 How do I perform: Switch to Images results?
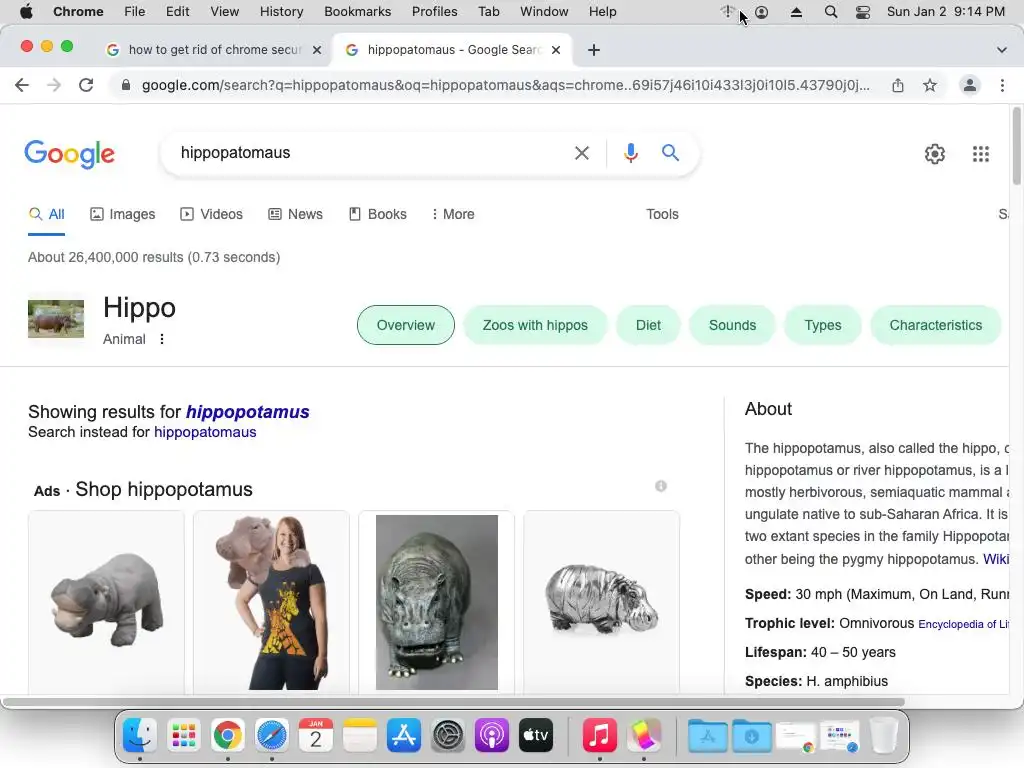click(x=122, y=214)
